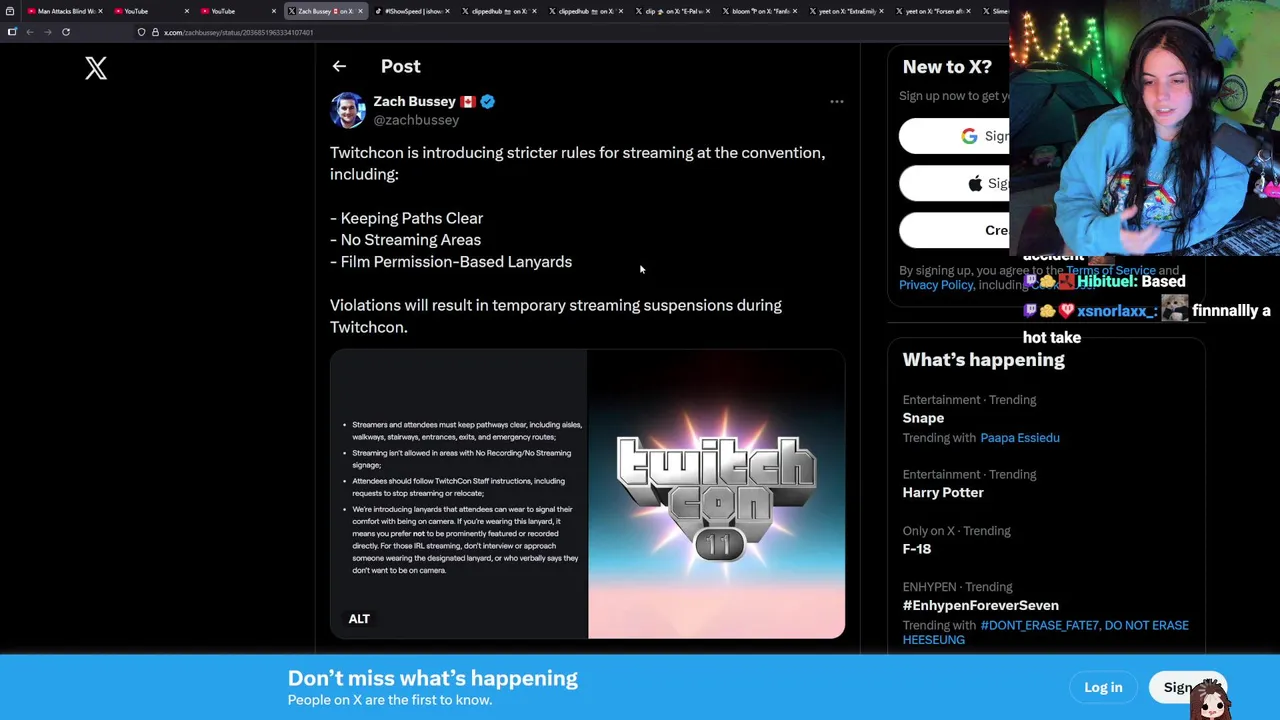
Task: Open the TwitchCon rules text image
Action: (x=459, y=494)
